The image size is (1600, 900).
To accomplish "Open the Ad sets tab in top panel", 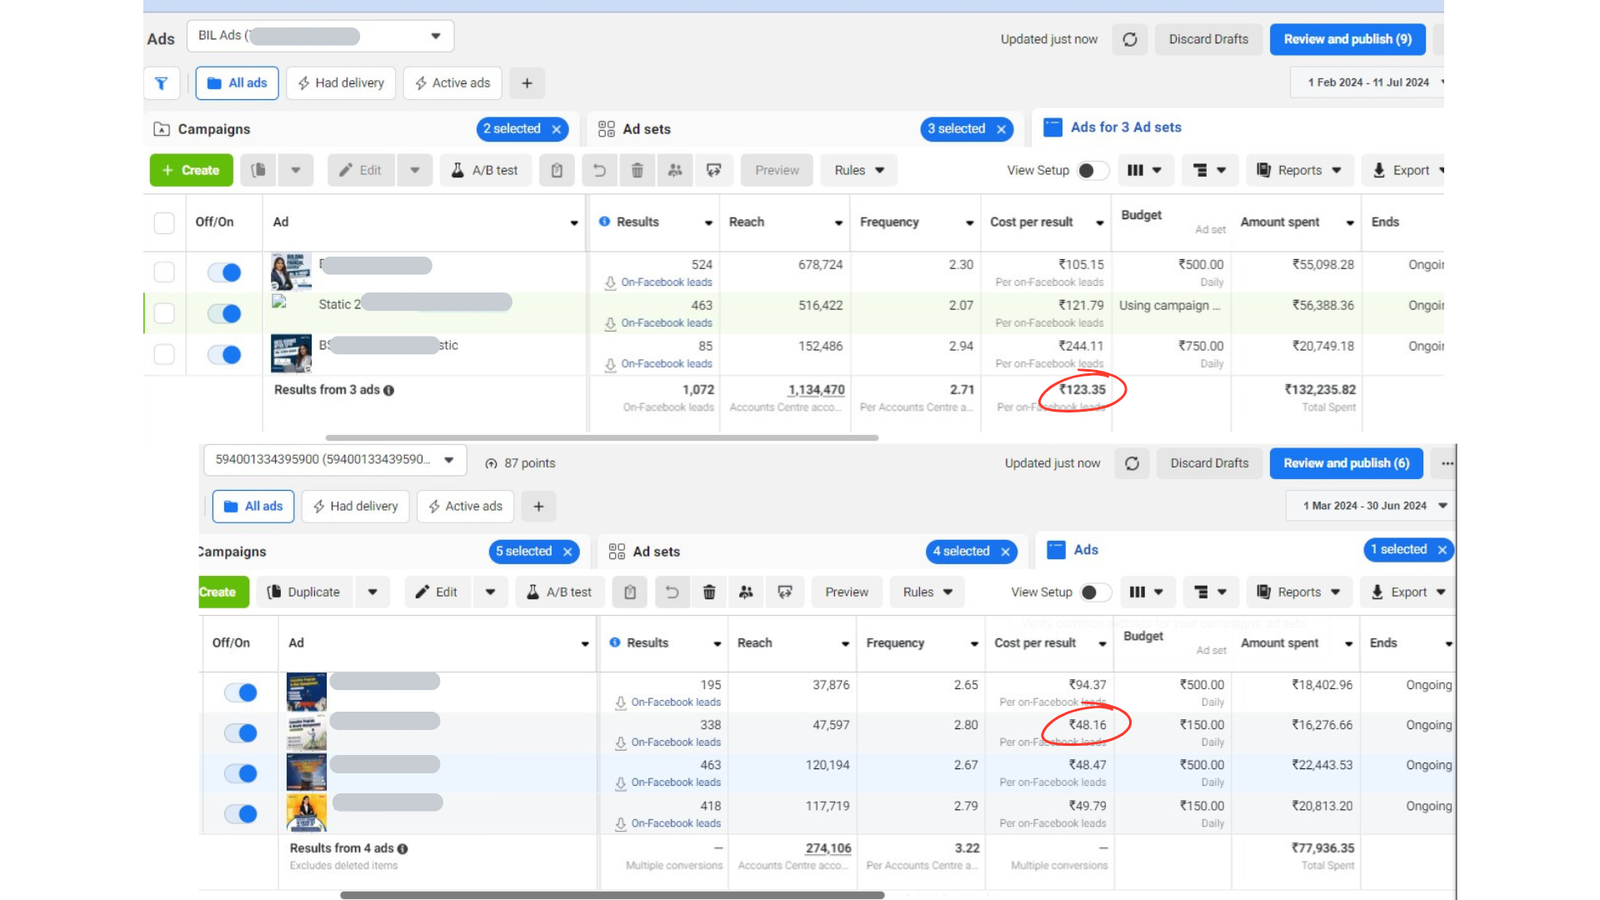I will tap(646, 129).
